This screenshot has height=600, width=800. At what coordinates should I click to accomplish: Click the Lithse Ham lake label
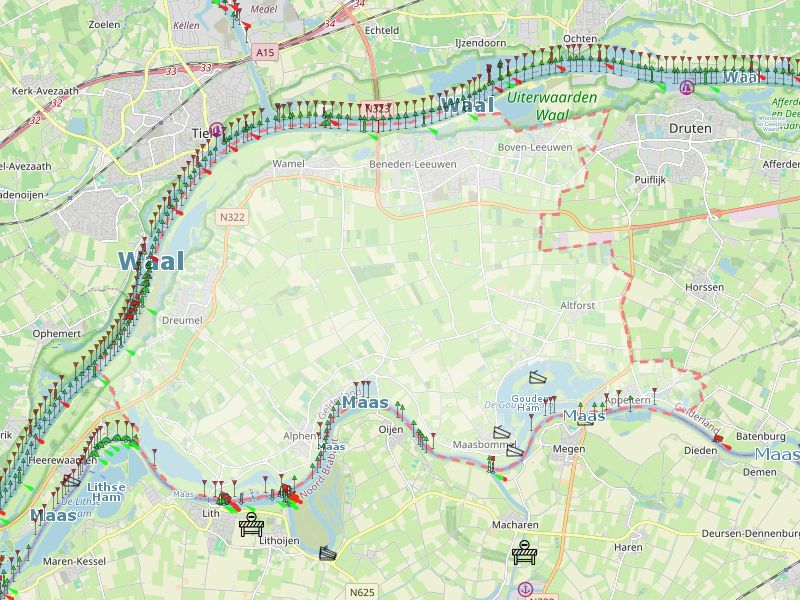point(106,492)
